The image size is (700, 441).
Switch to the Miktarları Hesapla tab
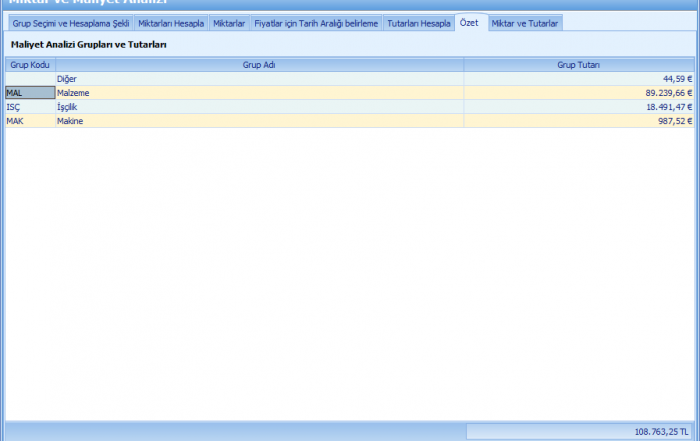click(x=170, y=23)
